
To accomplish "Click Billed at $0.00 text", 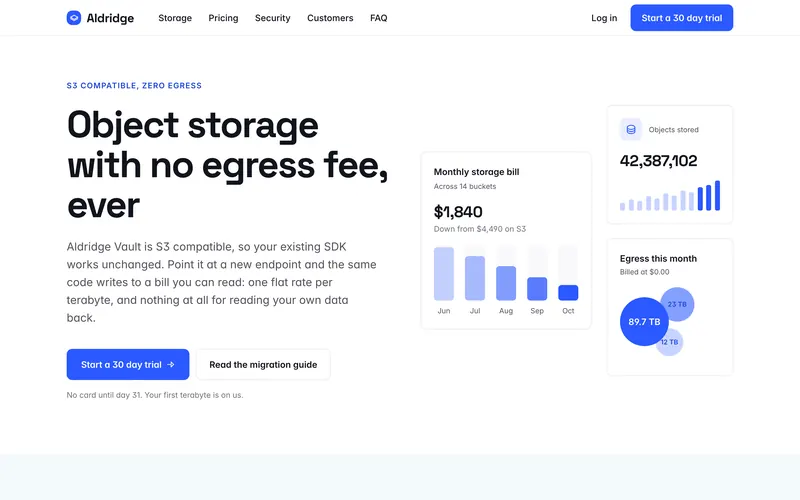I will point(644,272).
